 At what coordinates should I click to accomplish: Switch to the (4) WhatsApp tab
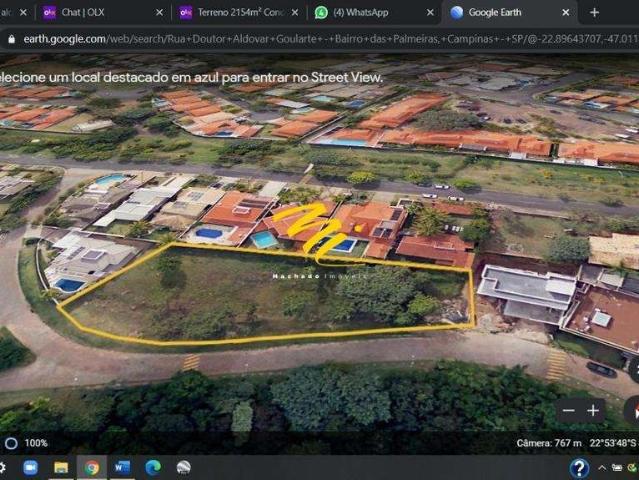point(373,13)
